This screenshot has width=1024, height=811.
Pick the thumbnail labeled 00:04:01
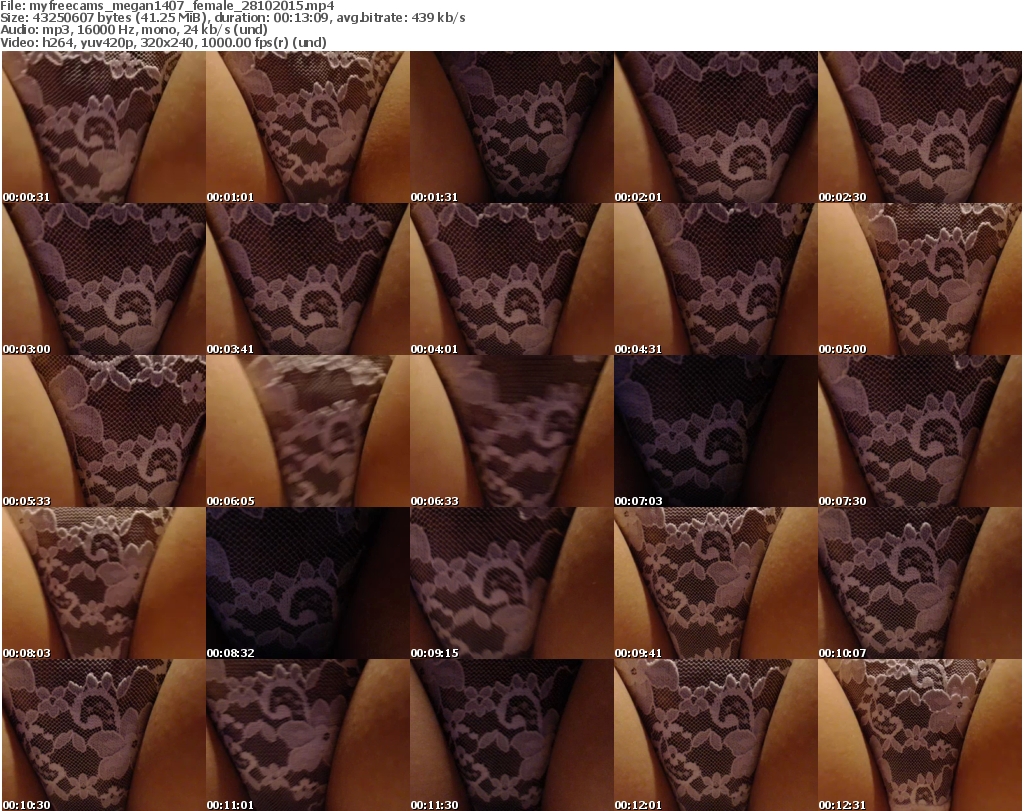[x=511, y=279]
